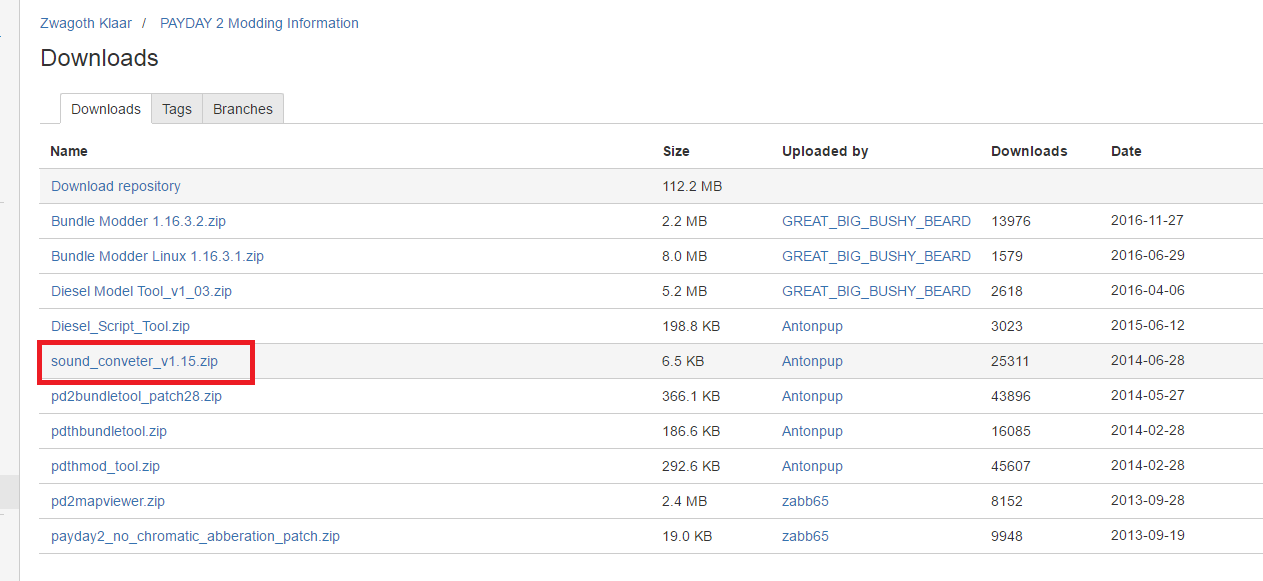Select the Downloads tab

105,109
